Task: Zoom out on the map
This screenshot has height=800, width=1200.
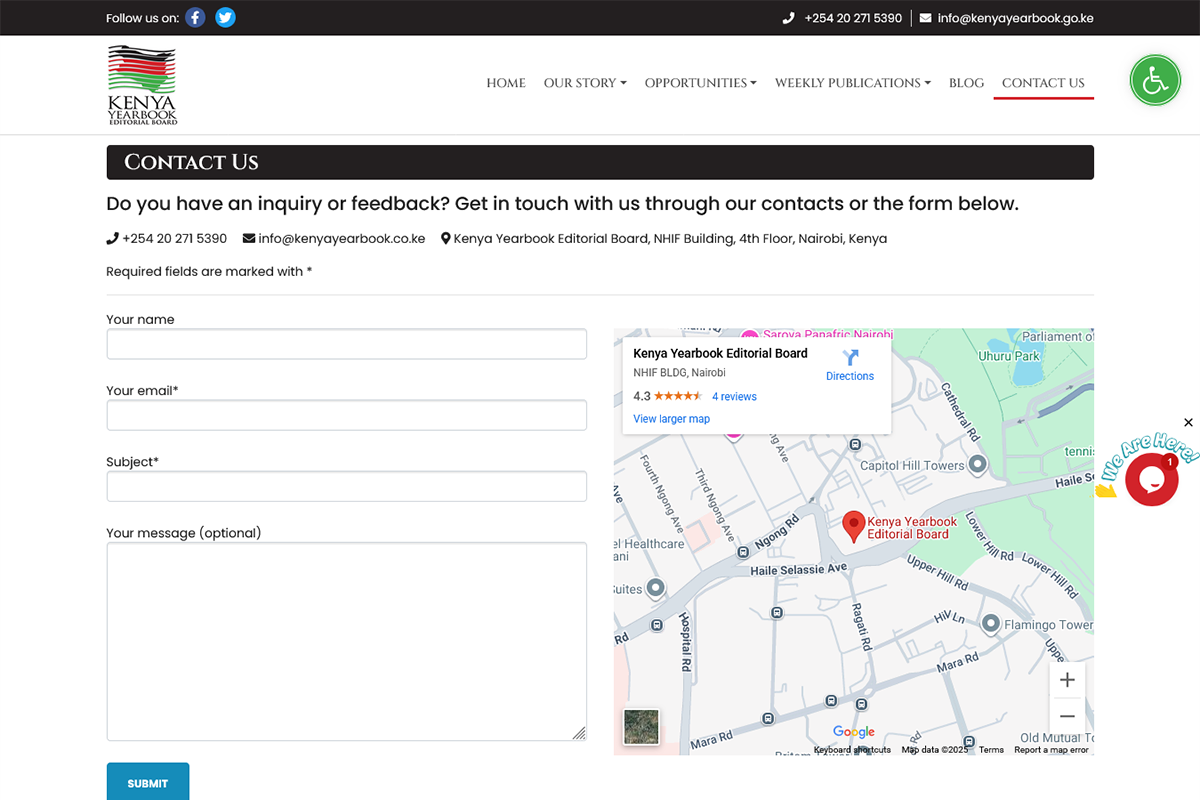Action: click(1067, 716)
